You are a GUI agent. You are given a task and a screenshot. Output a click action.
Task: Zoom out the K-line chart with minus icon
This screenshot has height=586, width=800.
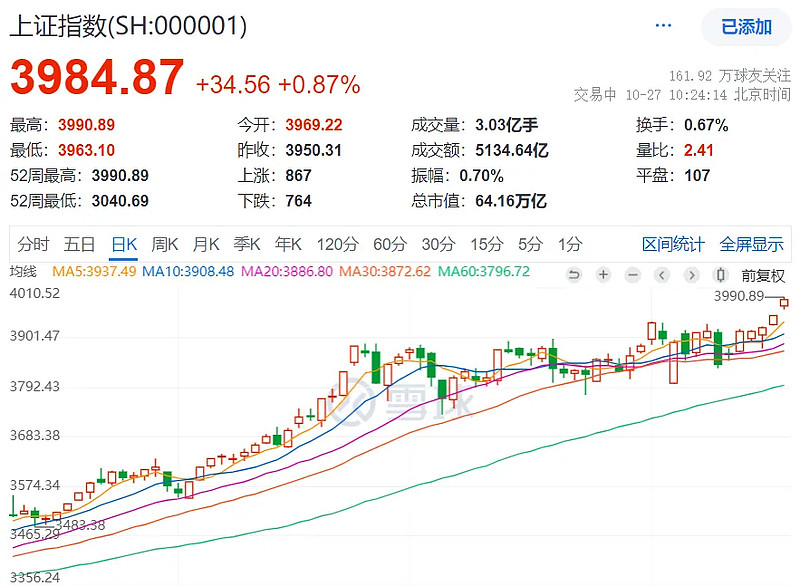point(633,275)
